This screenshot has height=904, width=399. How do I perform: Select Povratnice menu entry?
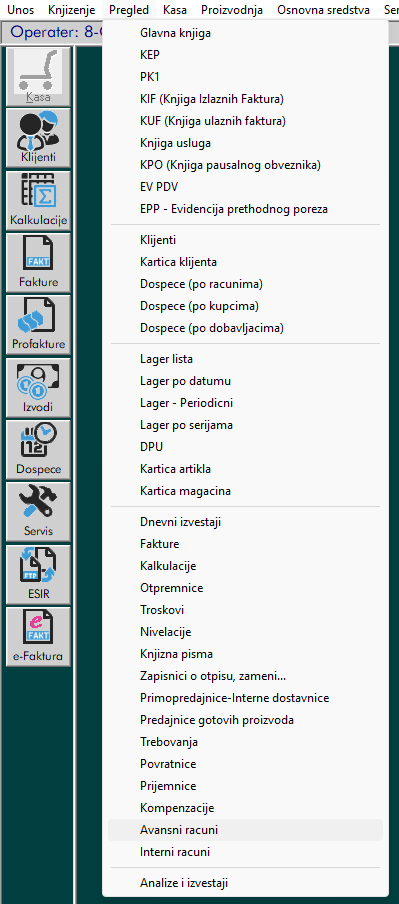[245, 764]
